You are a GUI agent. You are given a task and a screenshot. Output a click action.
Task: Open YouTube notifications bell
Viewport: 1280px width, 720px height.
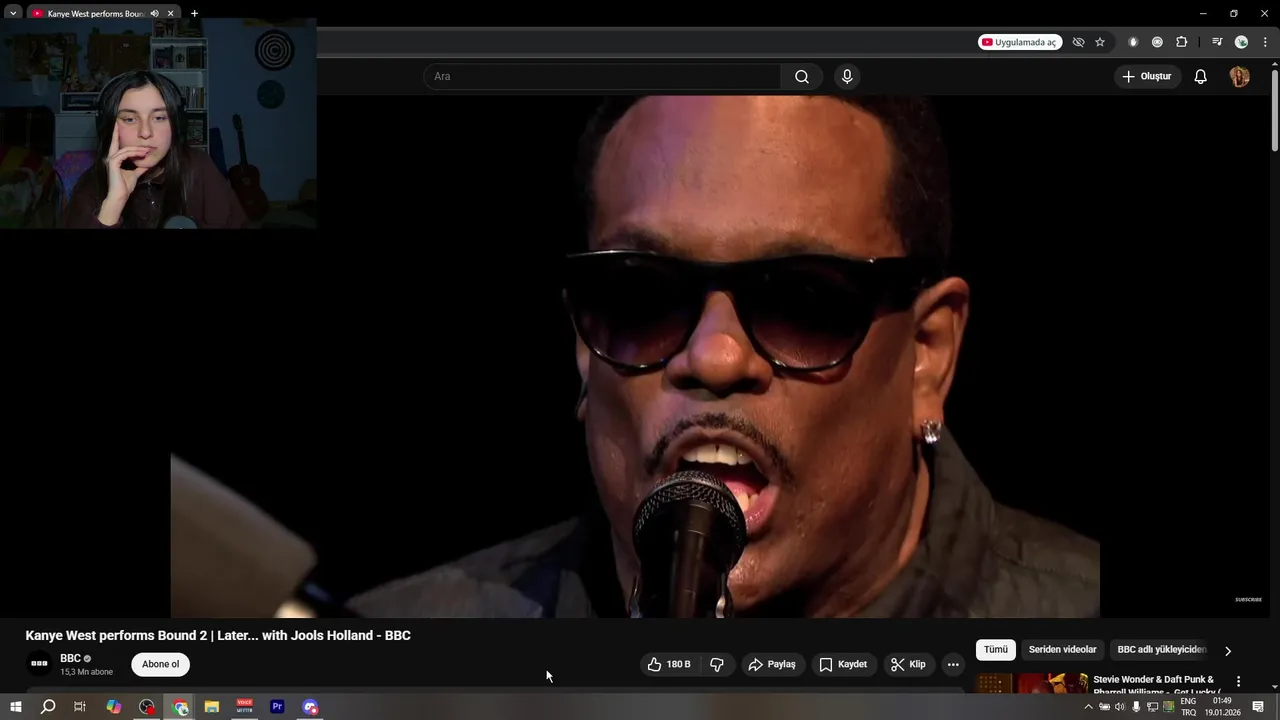(x=1201, y=77)
